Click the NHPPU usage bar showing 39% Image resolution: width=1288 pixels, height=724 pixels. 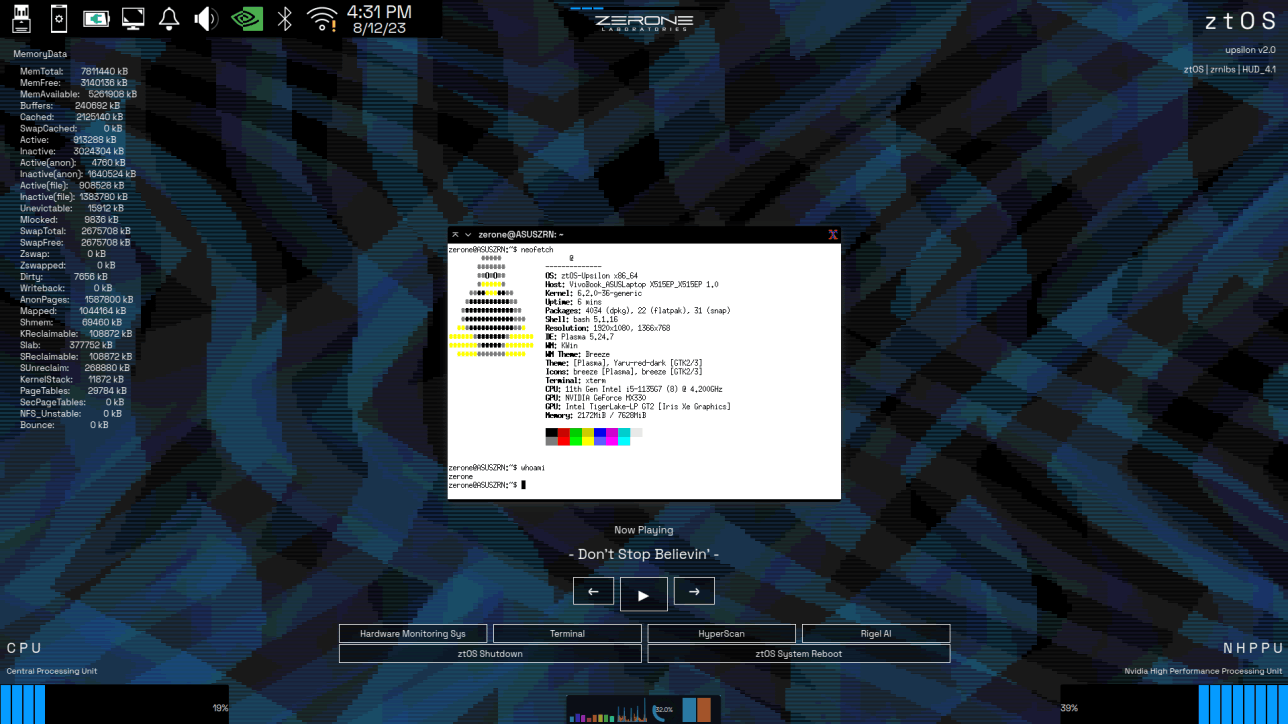pos(1174,704)
